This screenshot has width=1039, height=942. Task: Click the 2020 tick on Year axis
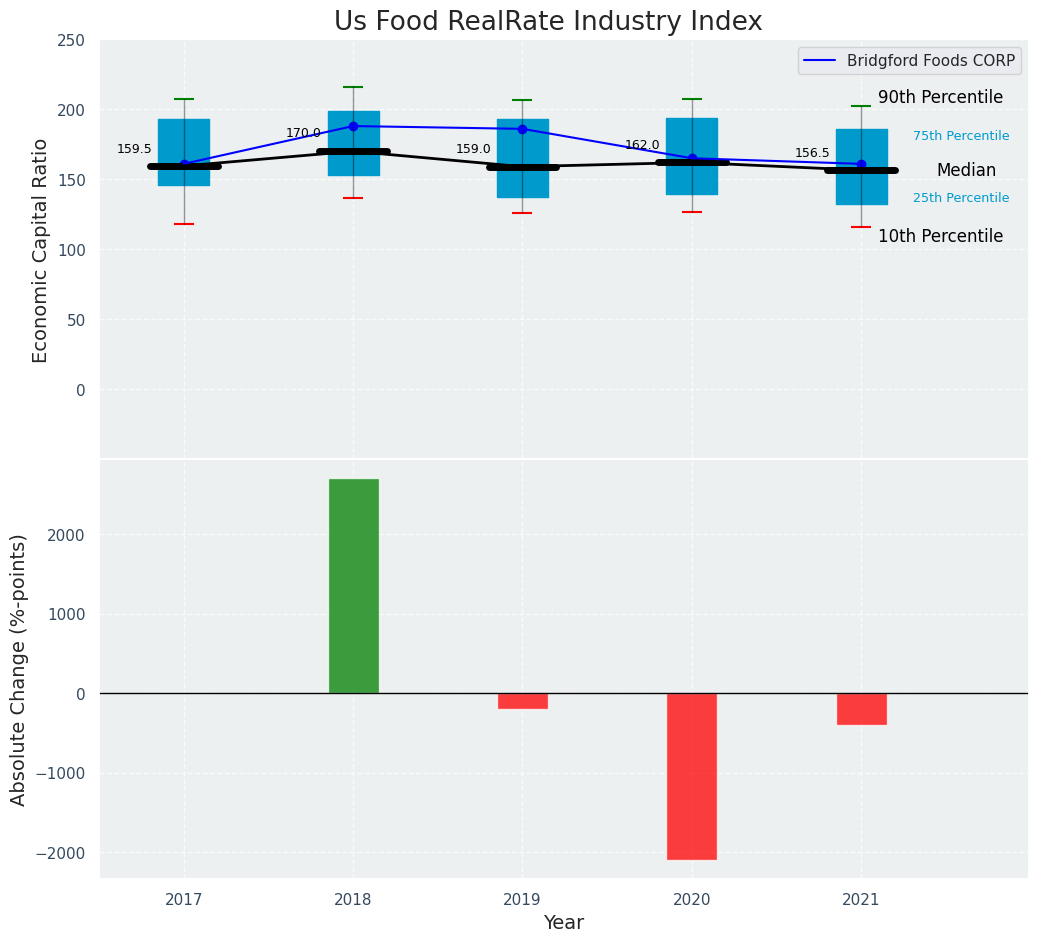[691, 900]
